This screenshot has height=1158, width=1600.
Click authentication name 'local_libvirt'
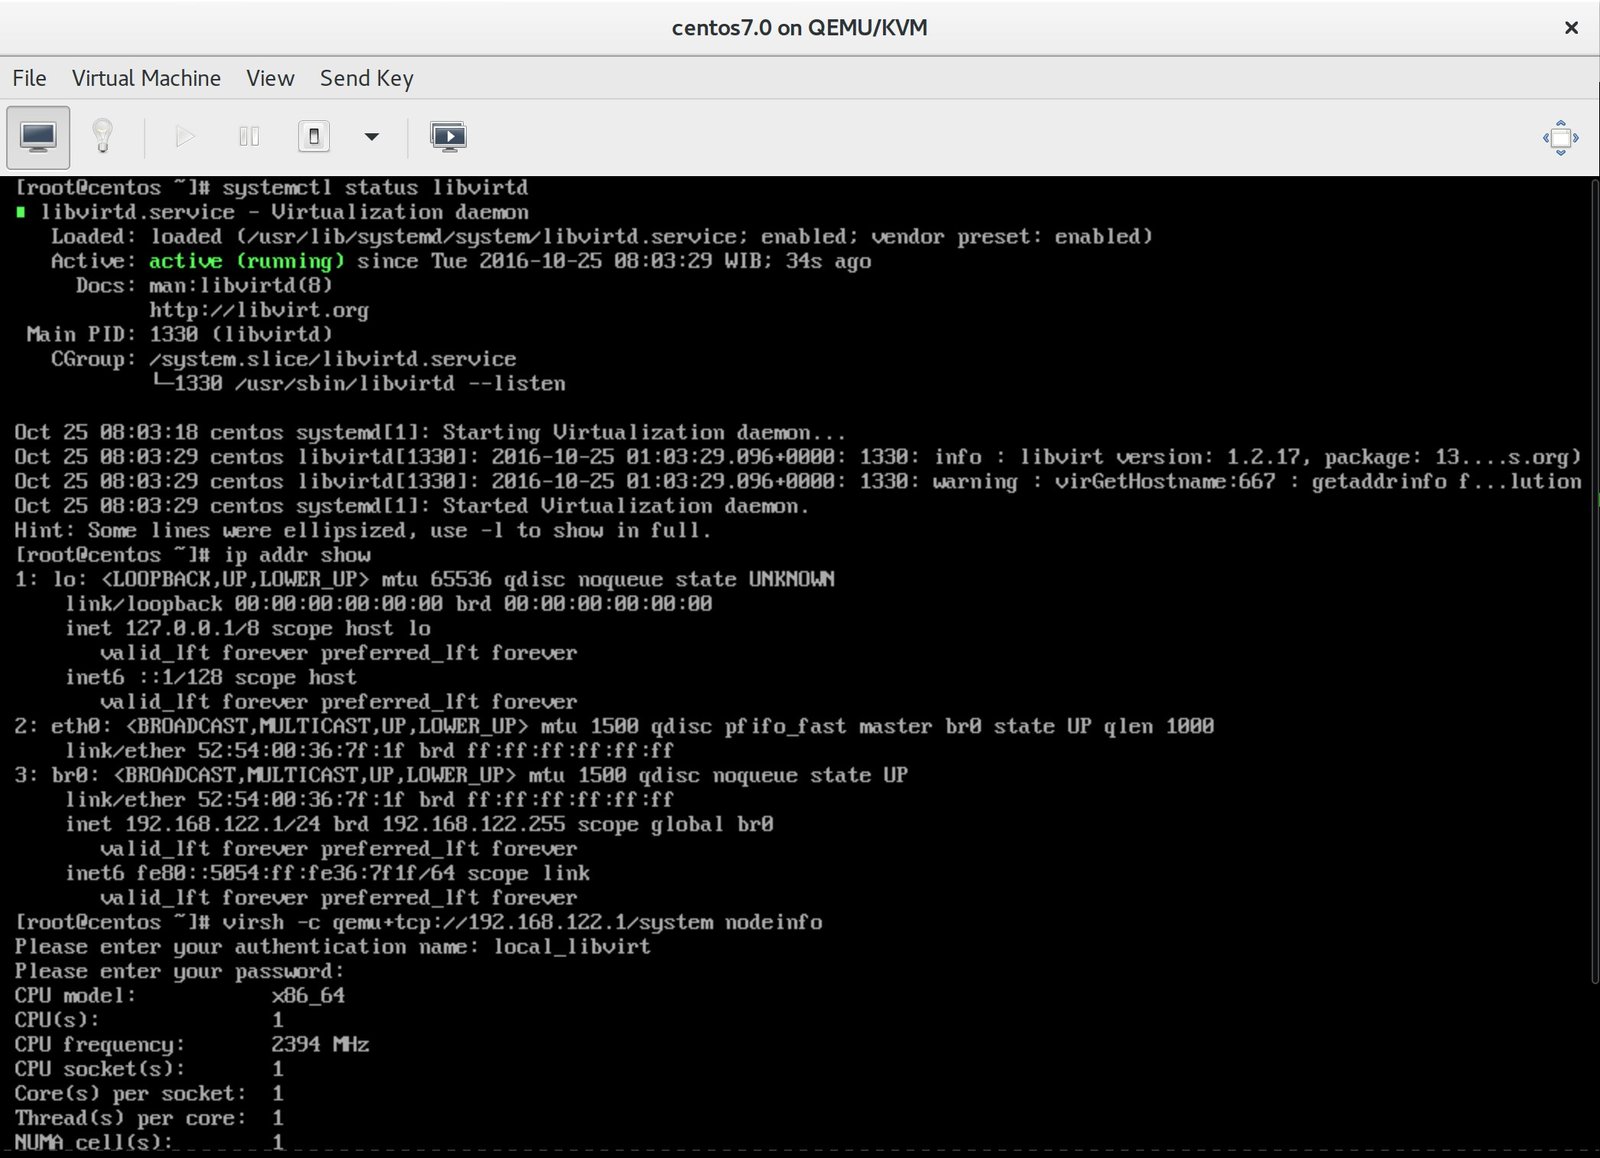pos(572,946)
